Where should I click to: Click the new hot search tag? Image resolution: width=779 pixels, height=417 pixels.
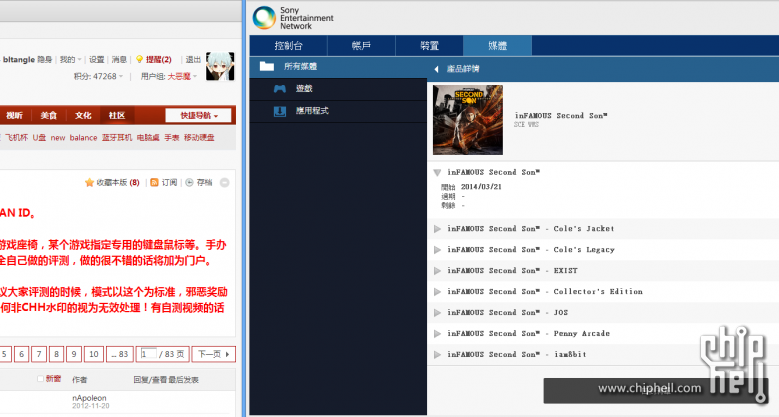click(58, 138)
